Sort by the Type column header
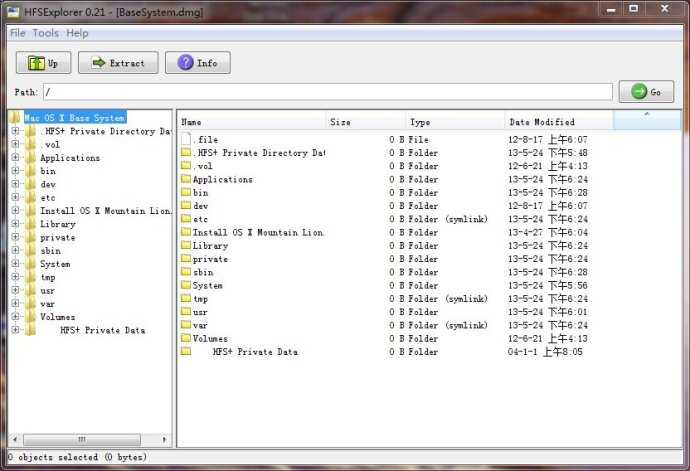 point(455,122)
